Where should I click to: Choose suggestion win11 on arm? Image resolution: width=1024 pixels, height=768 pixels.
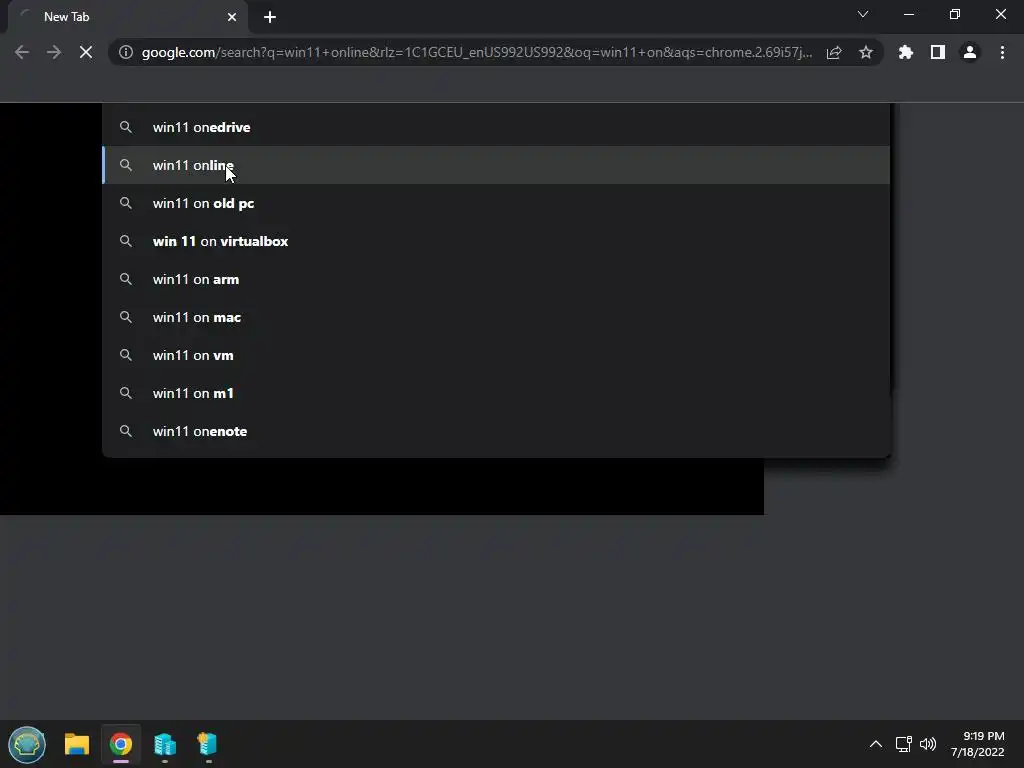tap(496, 279)
